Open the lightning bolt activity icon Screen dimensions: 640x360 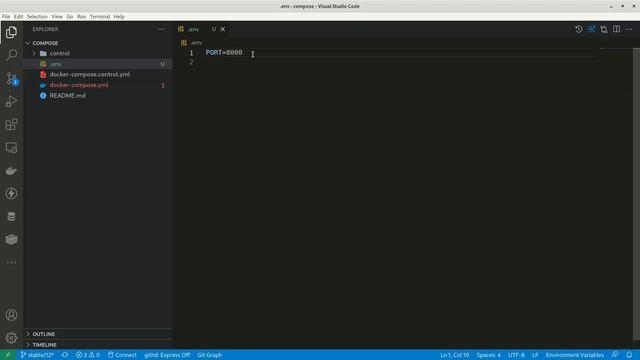11,193
